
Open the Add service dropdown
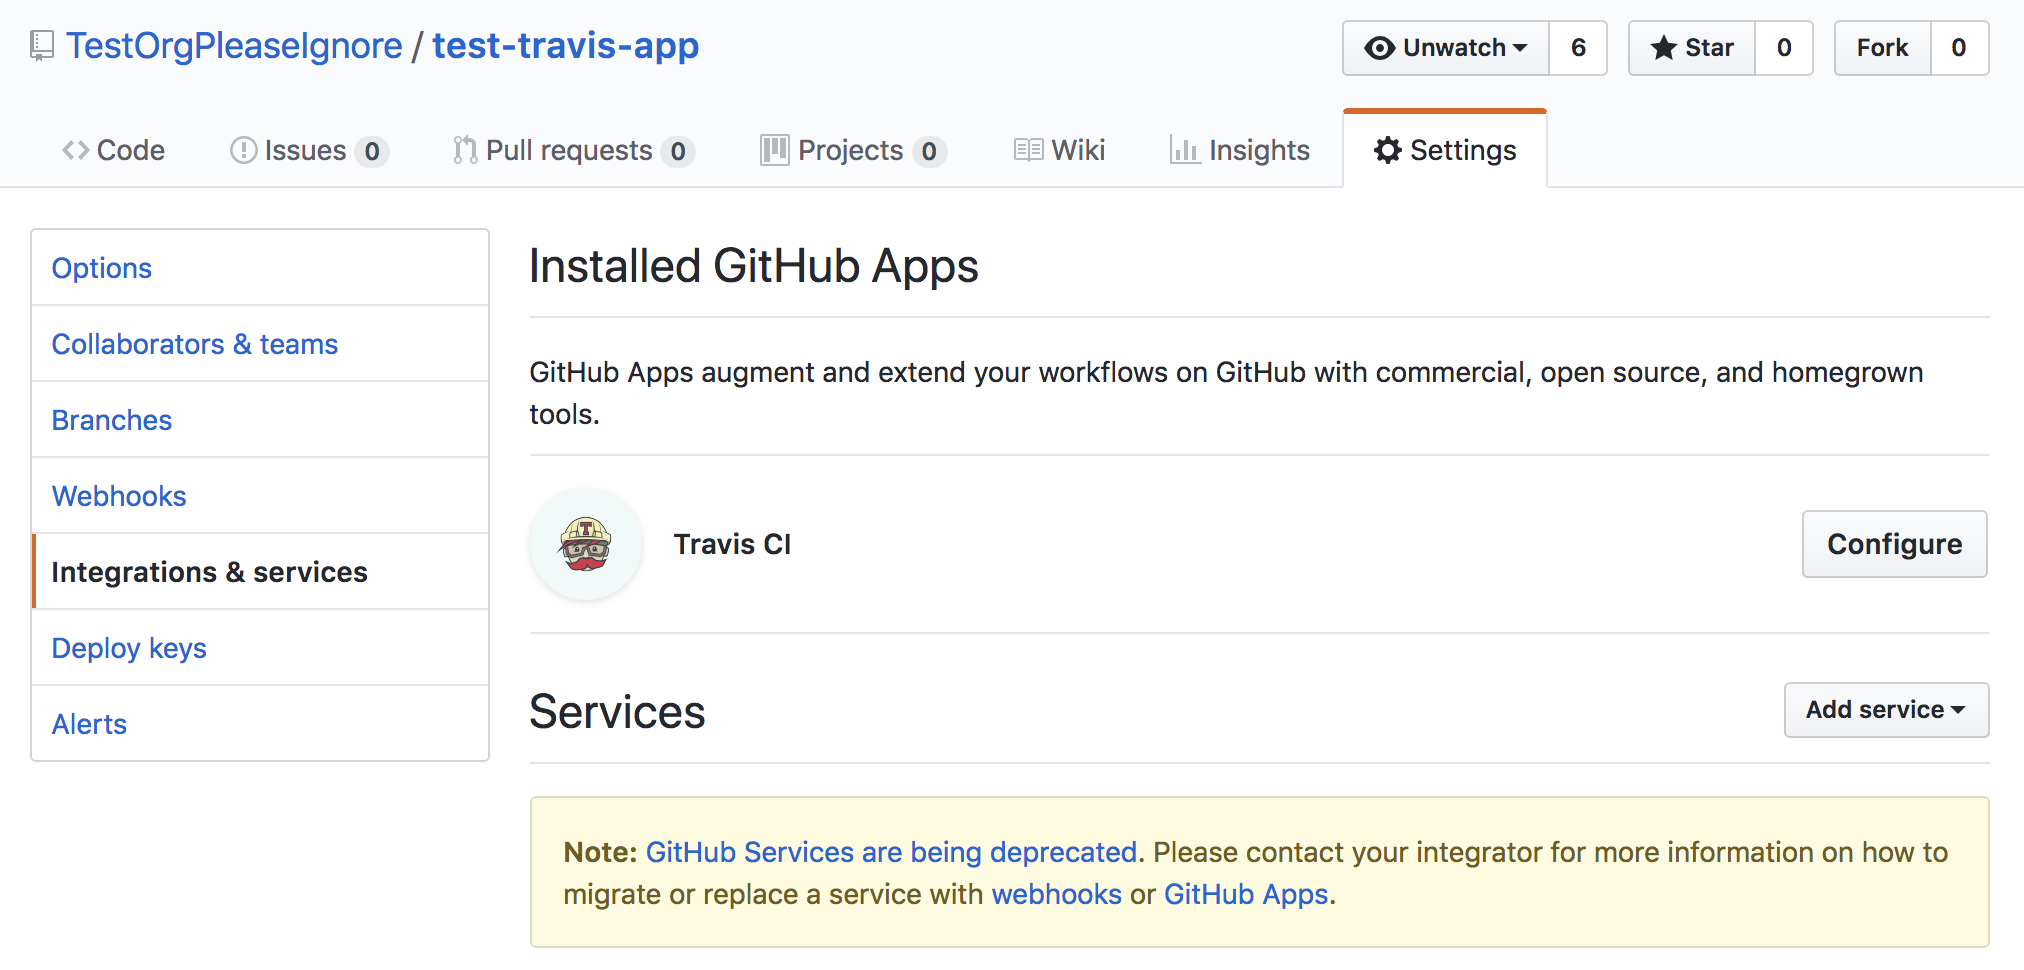pos(1886,710)
